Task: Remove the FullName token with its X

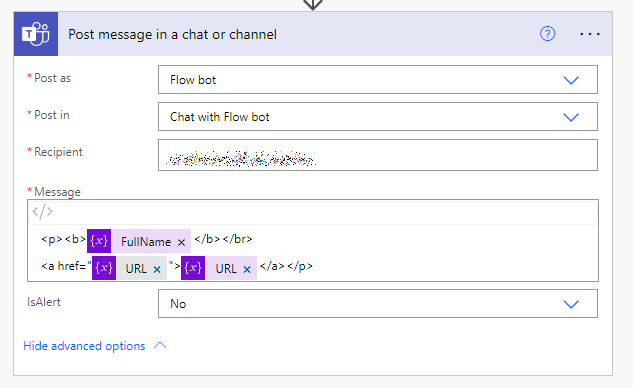Action: pyautogui.click(x=181, y=242)
